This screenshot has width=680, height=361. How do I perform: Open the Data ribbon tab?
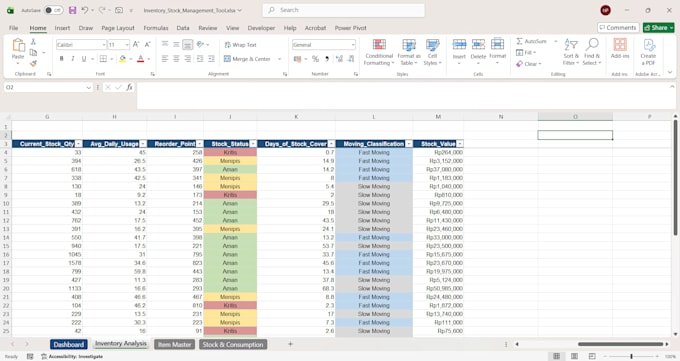pyautogui.click(x=183, y=28)
